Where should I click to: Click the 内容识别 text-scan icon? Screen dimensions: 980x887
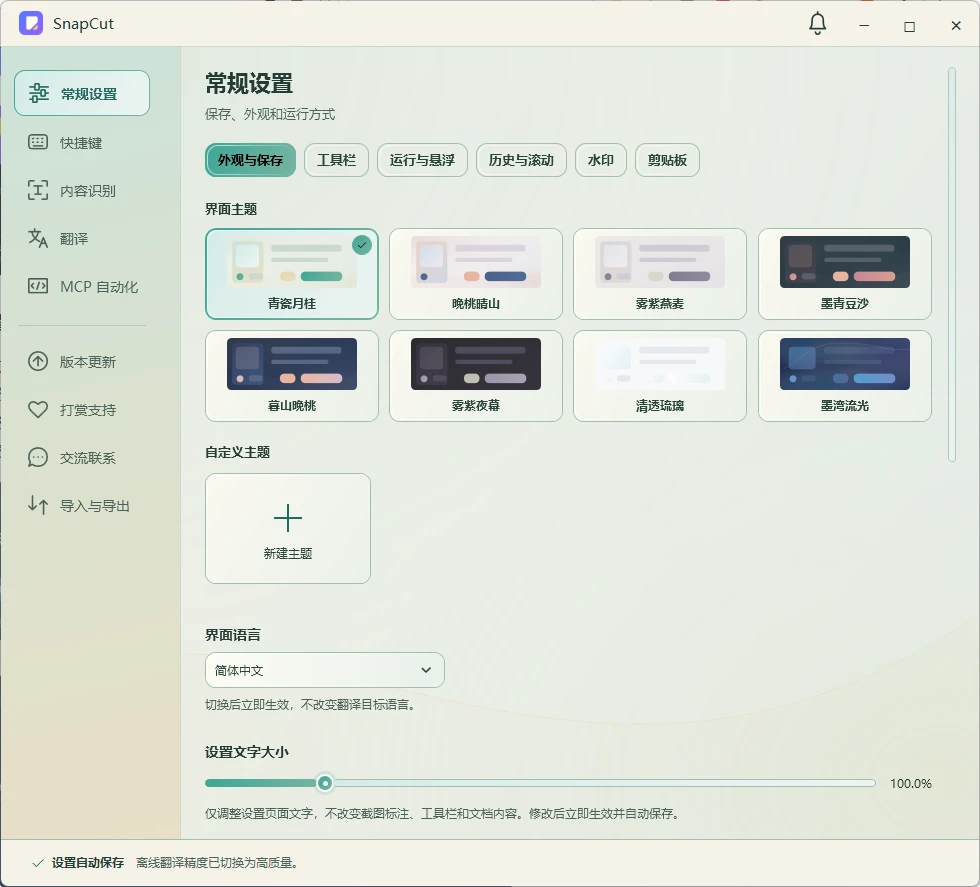tap(38, 190)
